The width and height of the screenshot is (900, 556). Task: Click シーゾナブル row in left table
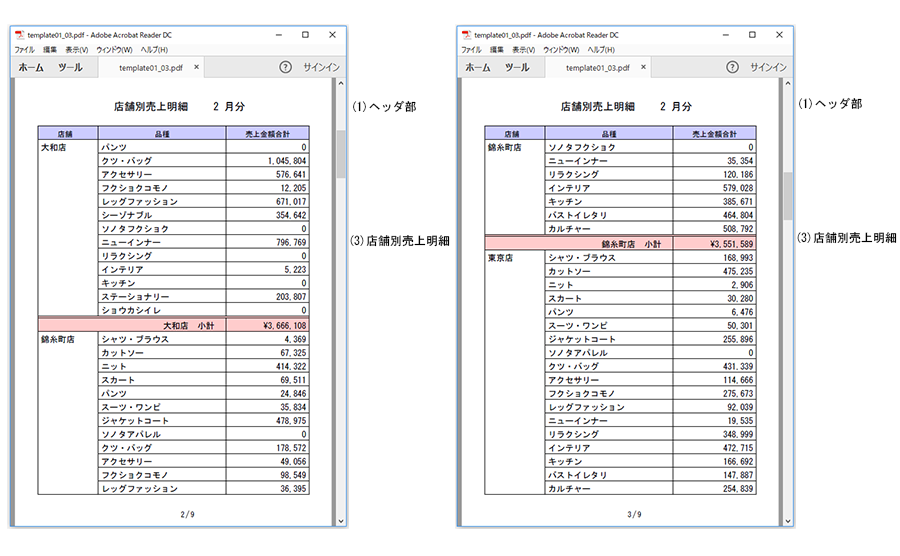click(204, 215)
